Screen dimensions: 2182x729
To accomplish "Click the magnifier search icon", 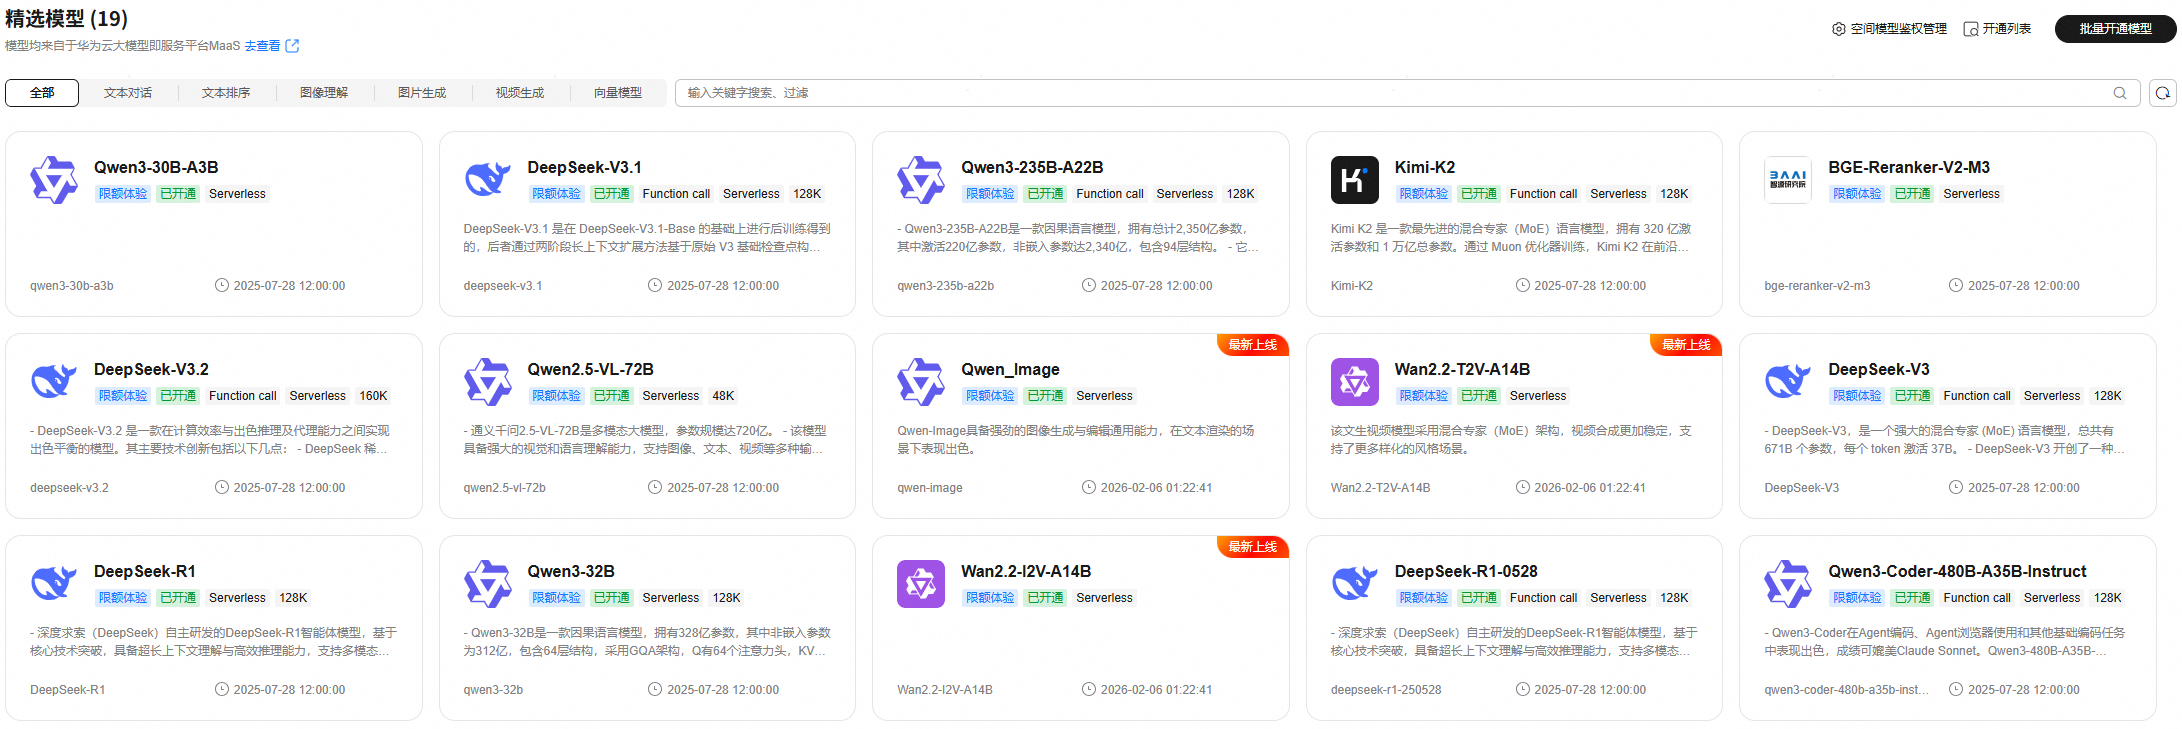I will (x=2119, y=93).
